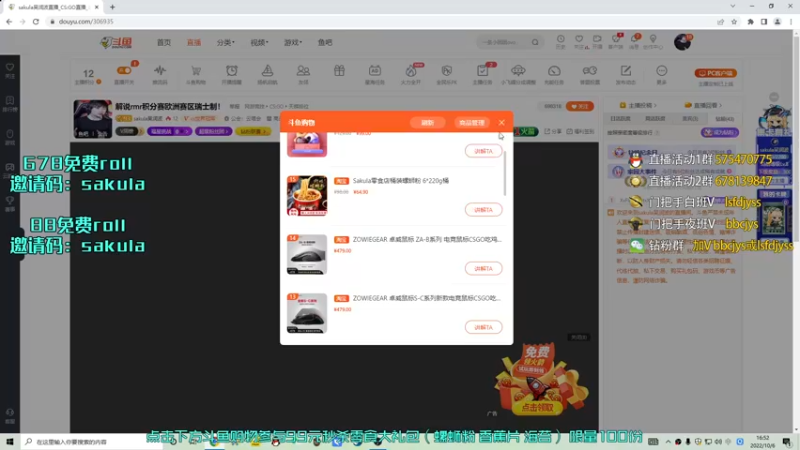Open the user avatar in header
This screenshot has height=450, width=800.
[682, 42]
